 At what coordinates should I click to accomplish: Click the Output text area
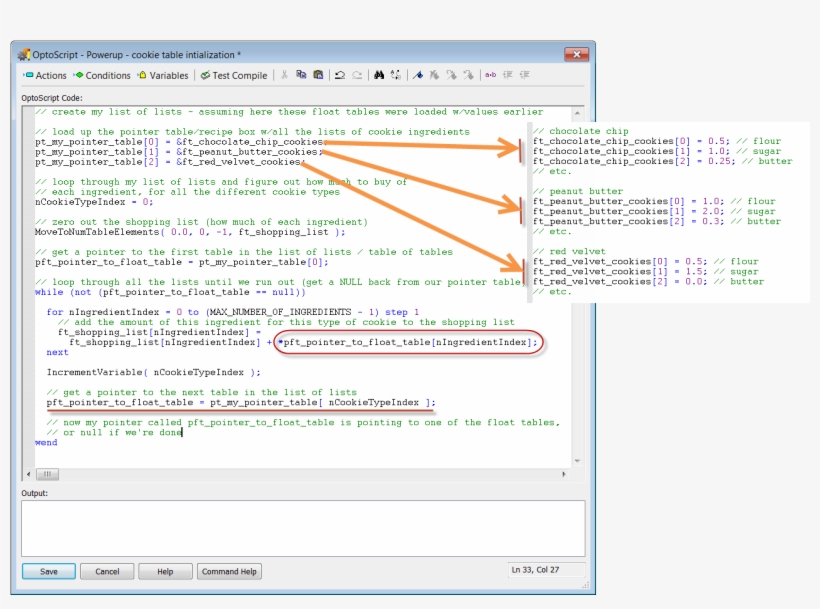(x=302, y=527)
